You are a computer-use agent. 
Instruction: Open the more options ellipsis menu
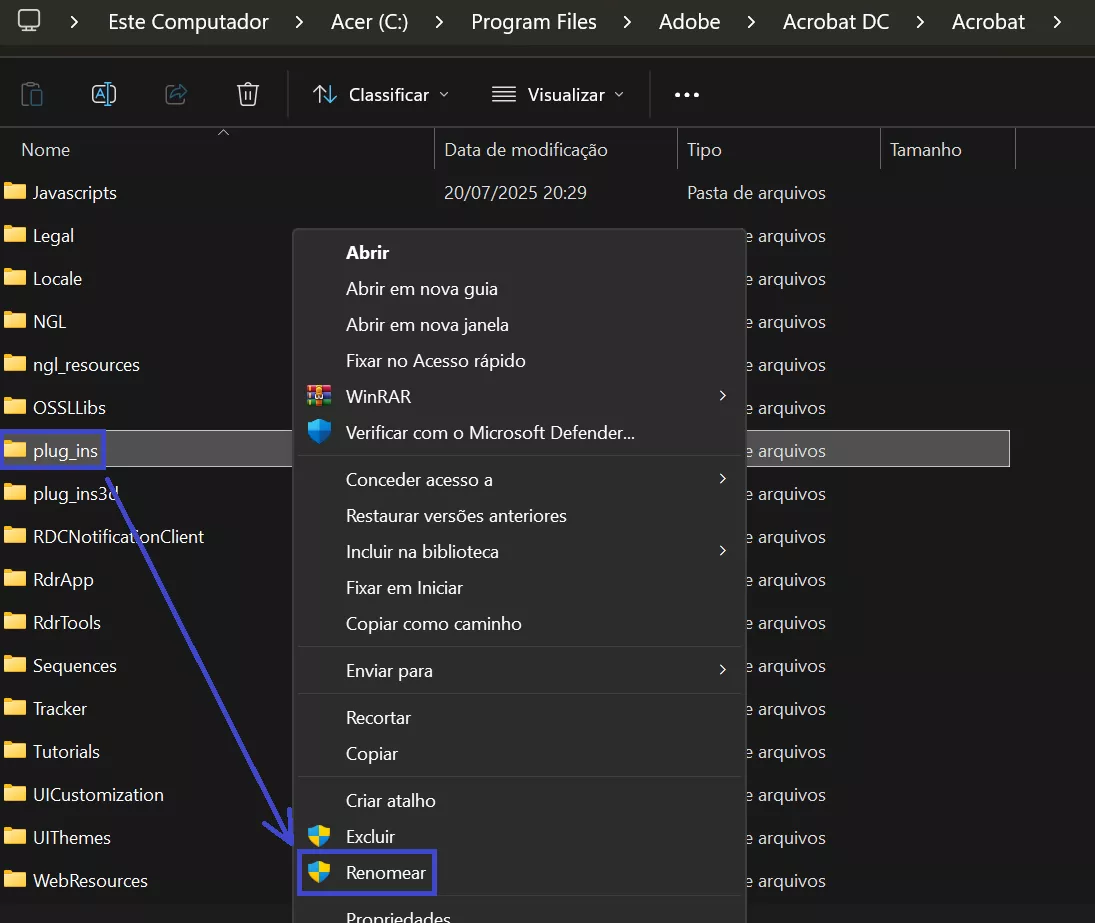686,94
